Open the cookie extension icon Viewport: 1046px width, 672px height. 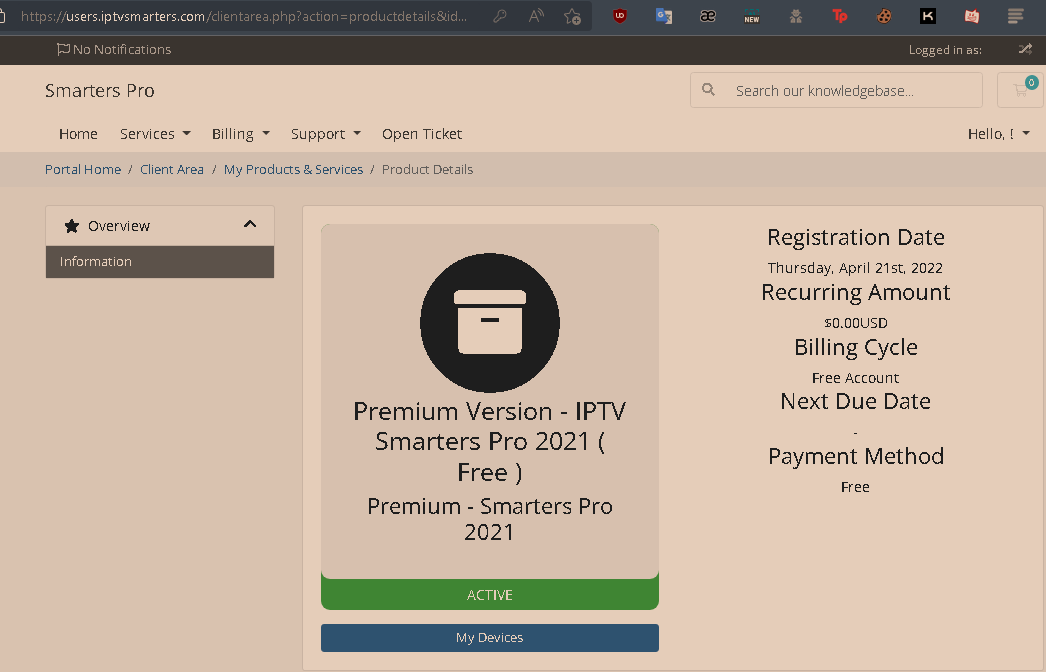[x=884, y=16]
